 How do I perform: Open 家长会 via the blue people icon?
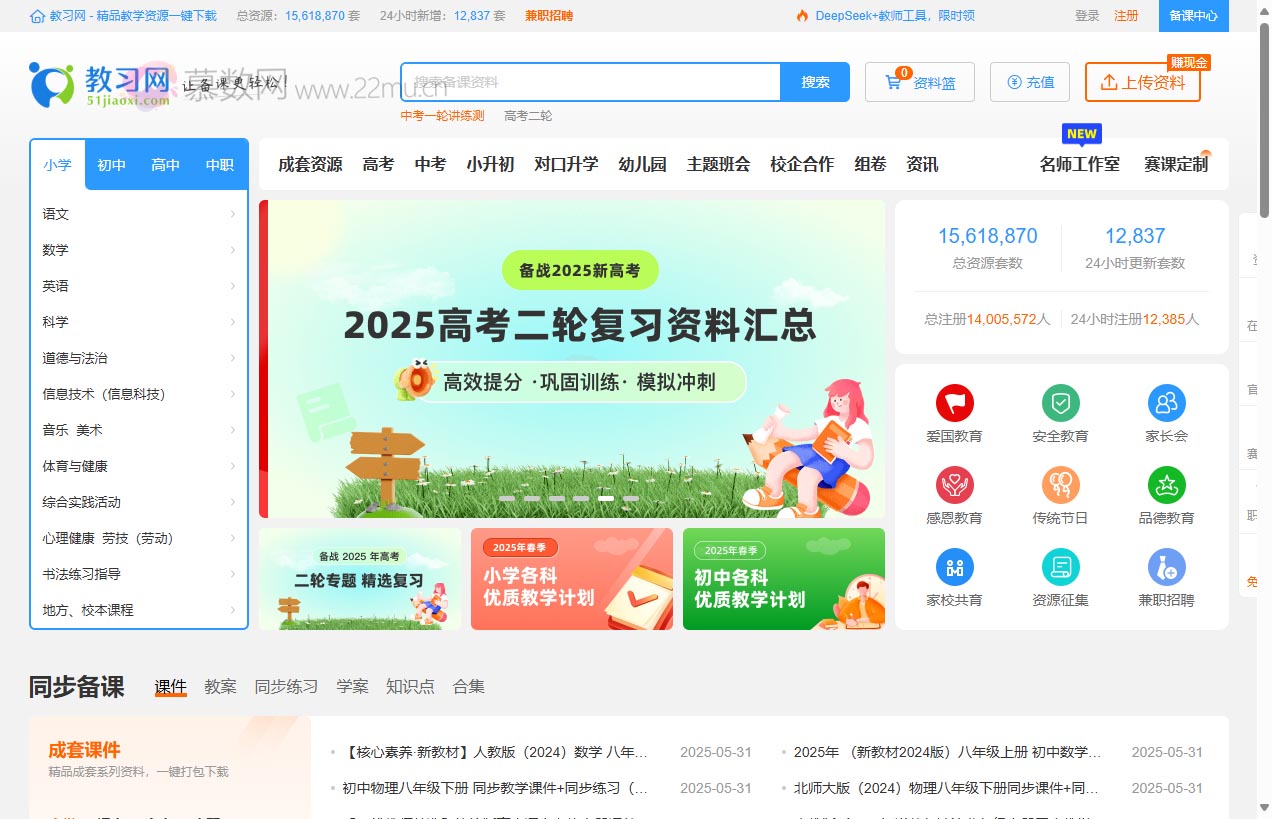[x=1166, y=410]
